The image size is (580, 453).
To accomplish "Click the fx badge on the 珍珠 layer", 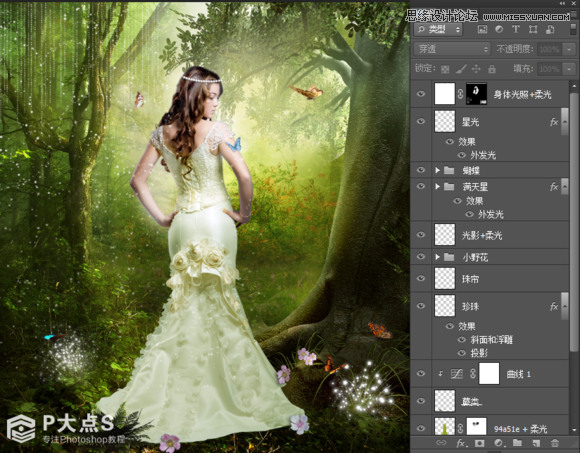I will tap(554, 306).
